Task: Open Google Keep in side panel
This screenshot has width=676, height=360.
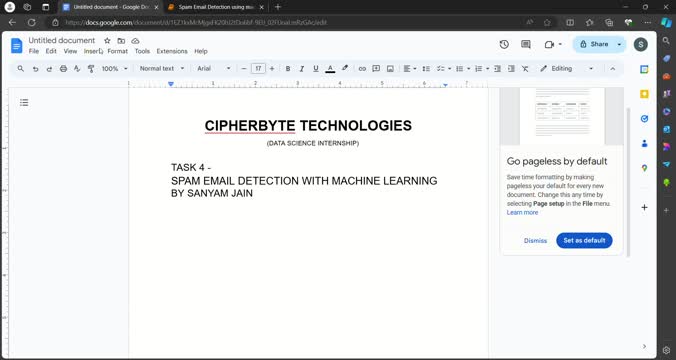Action: tap(644, 94)
